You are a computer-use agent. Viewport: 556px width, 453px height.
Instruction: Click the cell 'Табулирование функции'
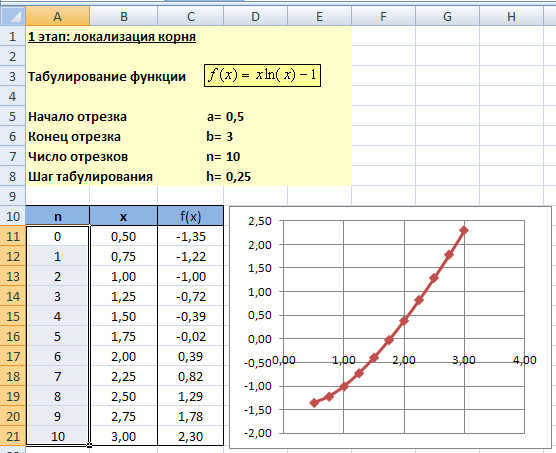107,77
